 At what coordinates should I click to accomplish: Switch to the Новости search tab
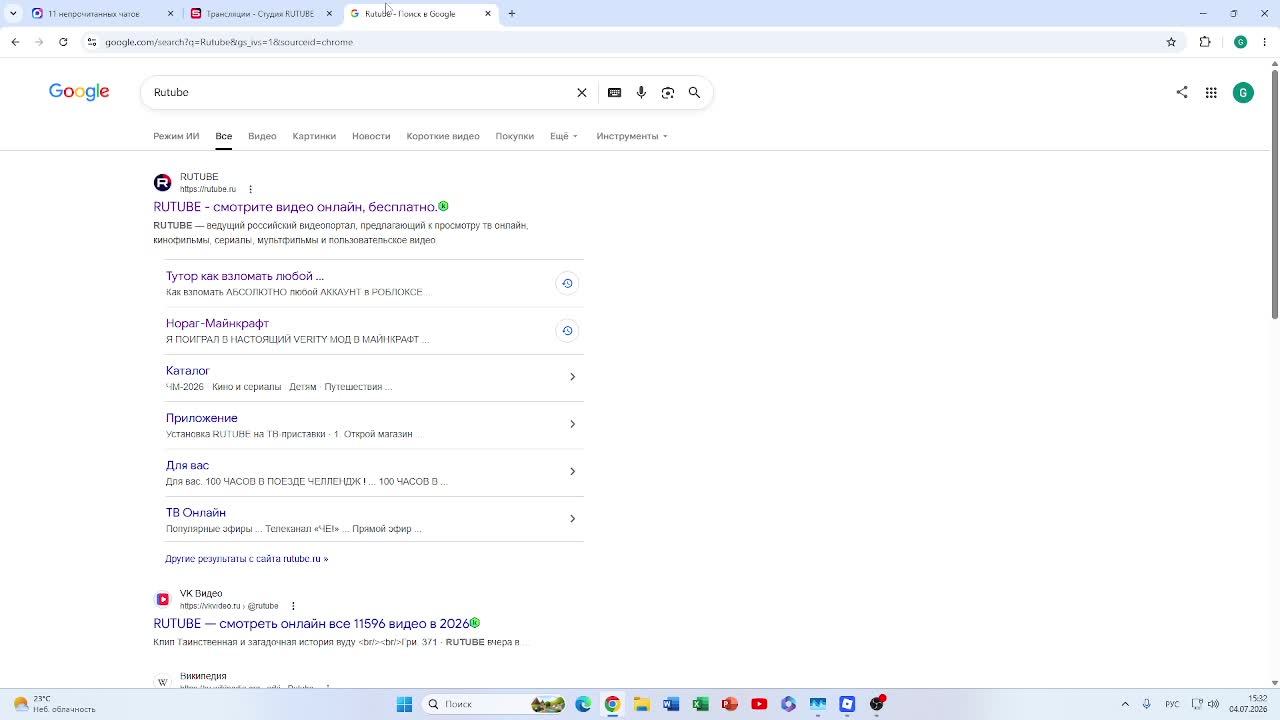click(x=371, y=136)
